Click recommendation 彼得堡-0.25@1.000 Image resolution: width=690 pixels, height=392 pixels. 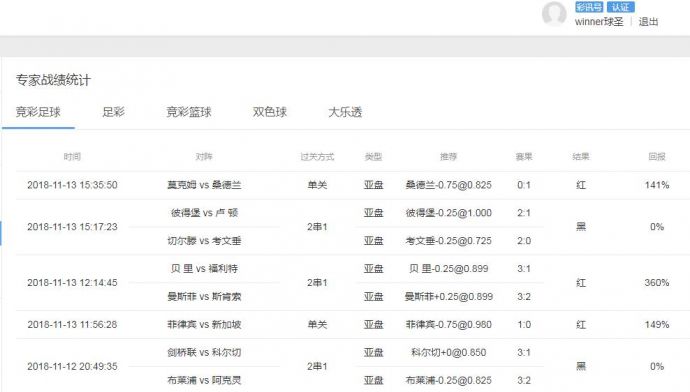point(448,213)
